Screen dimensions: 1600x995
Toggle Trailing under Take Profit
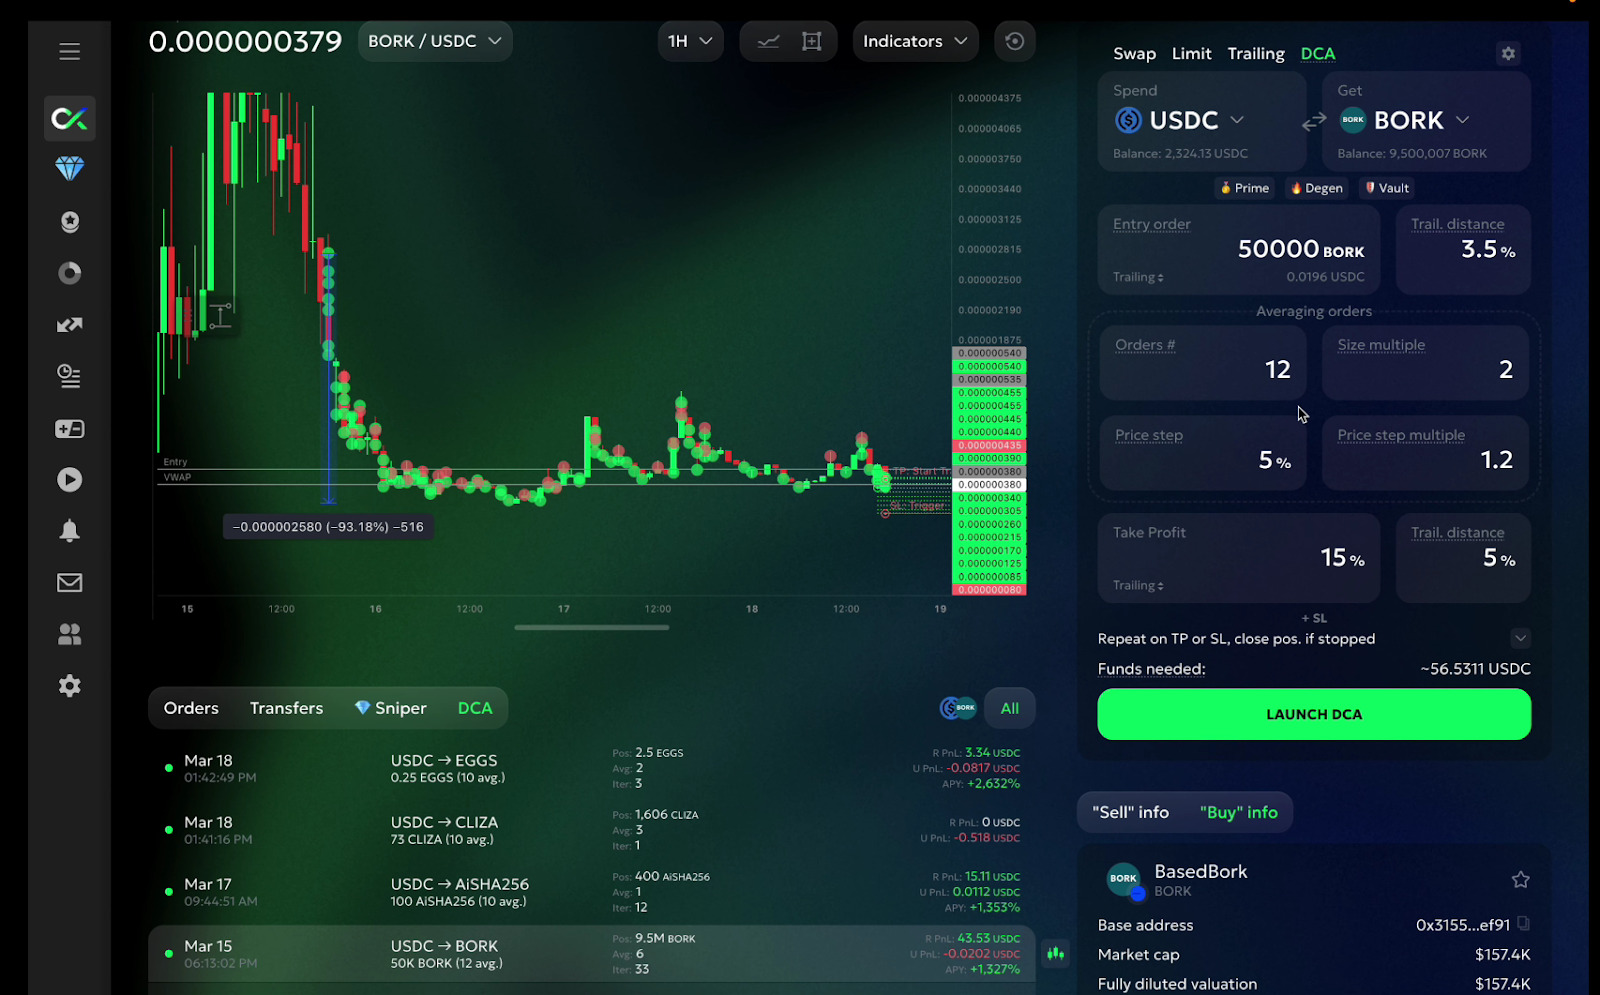(1138, 586)
